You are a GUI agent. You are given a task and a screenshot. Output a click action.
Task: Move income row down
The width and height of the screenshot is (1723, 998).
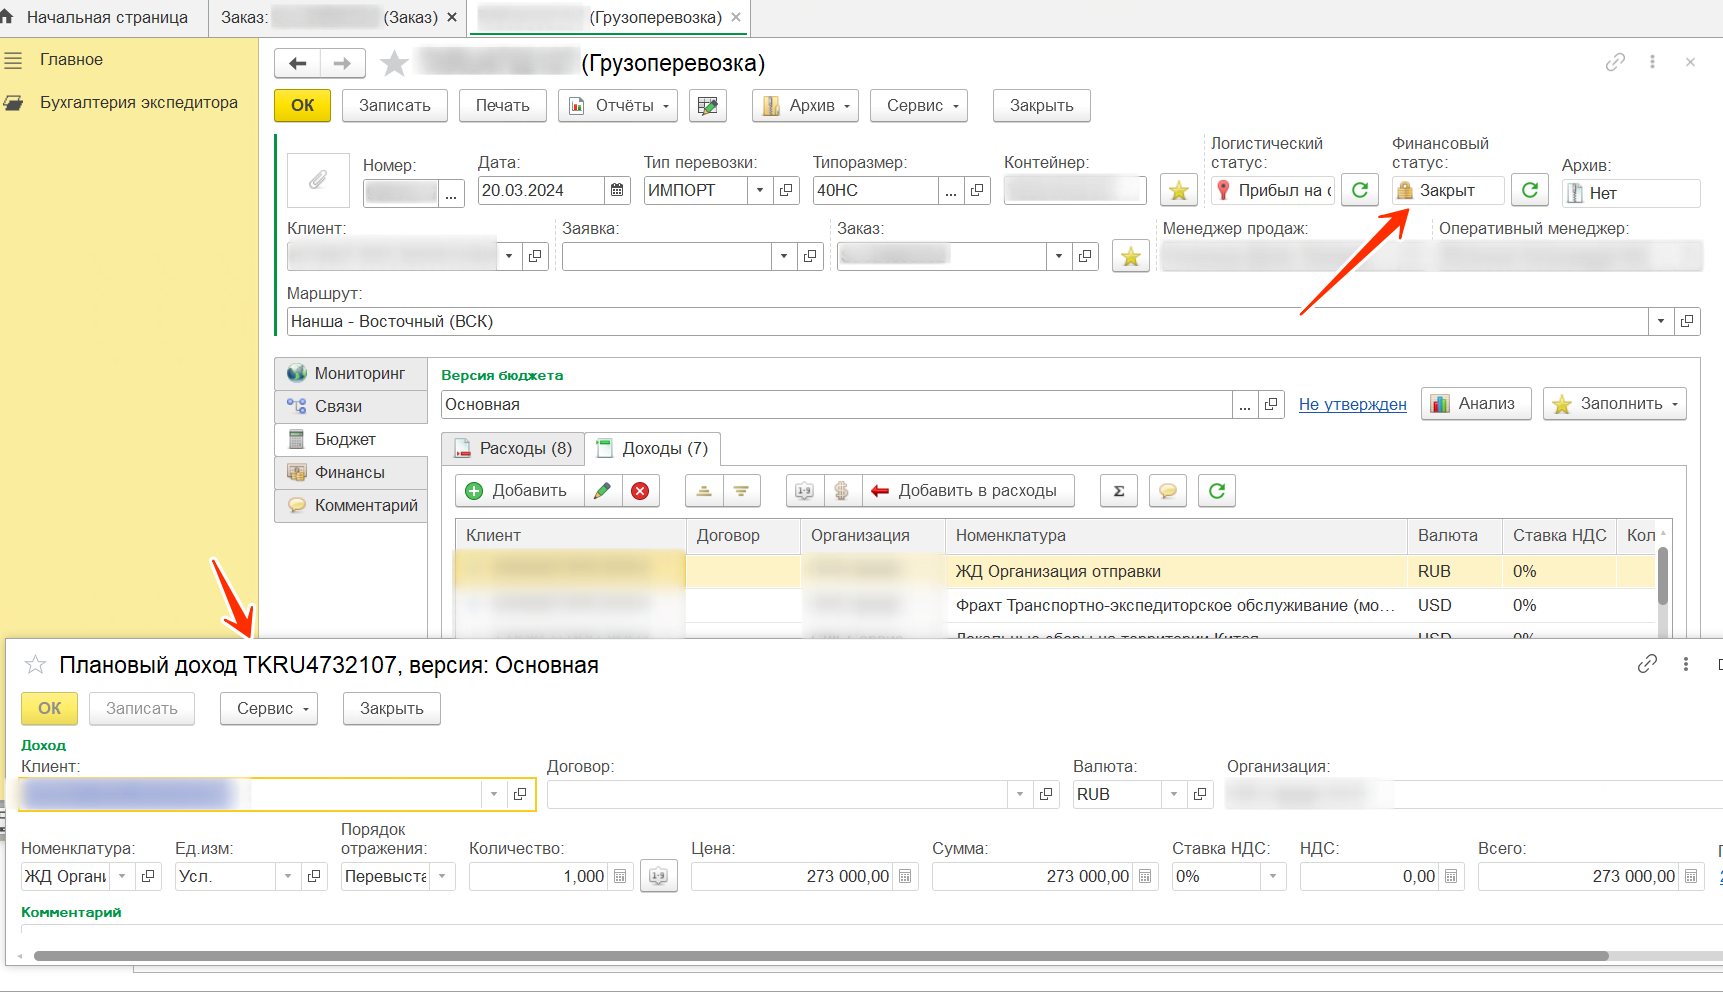[741, 490]
